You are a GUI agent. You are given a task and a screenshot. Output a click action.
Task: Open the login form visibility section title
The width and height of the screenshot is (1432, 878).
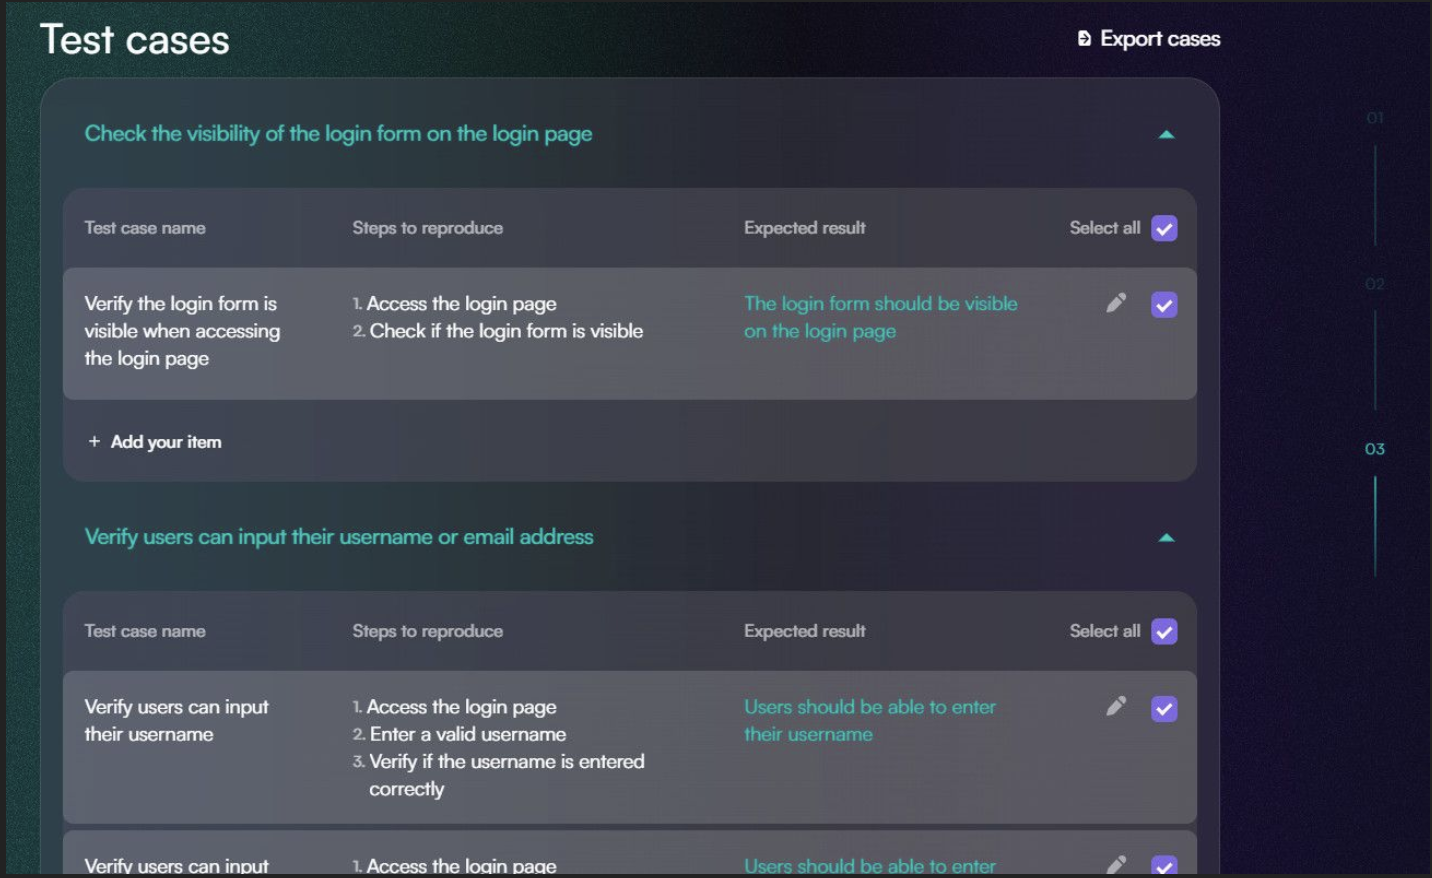point(338,134)
